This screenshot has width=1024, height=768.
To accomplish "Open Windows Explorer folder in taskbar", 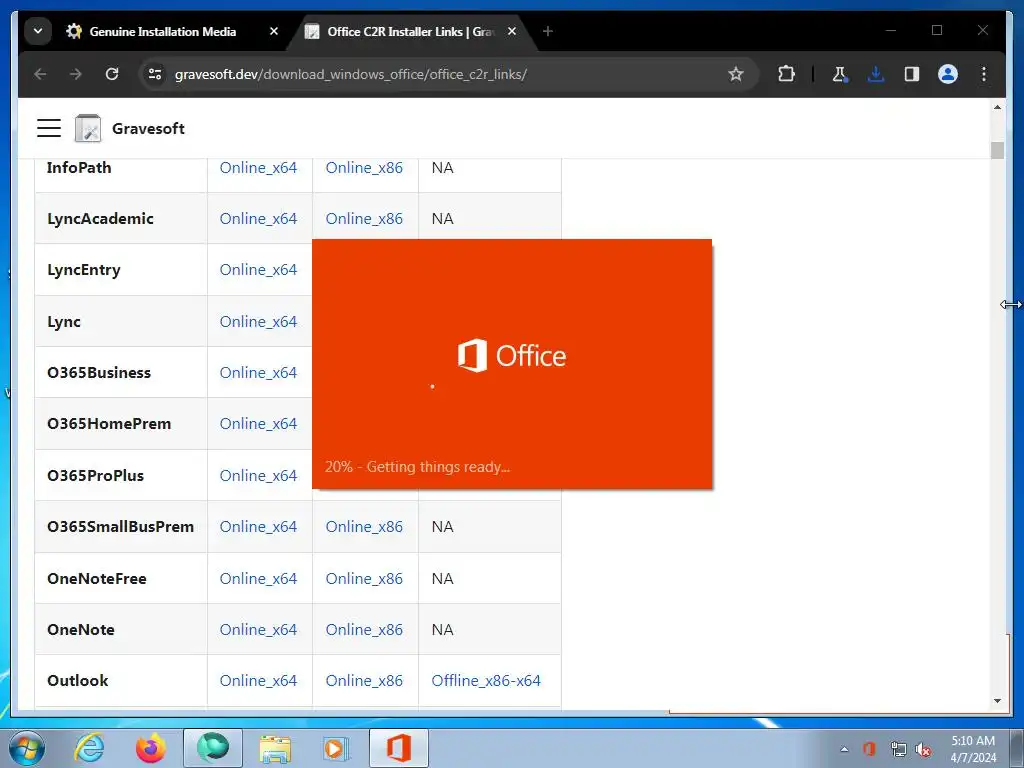I will (x=275, y=748).
